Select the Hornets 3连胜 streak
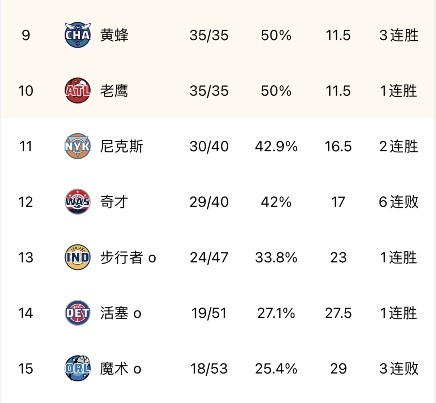 tap(399, 35)
